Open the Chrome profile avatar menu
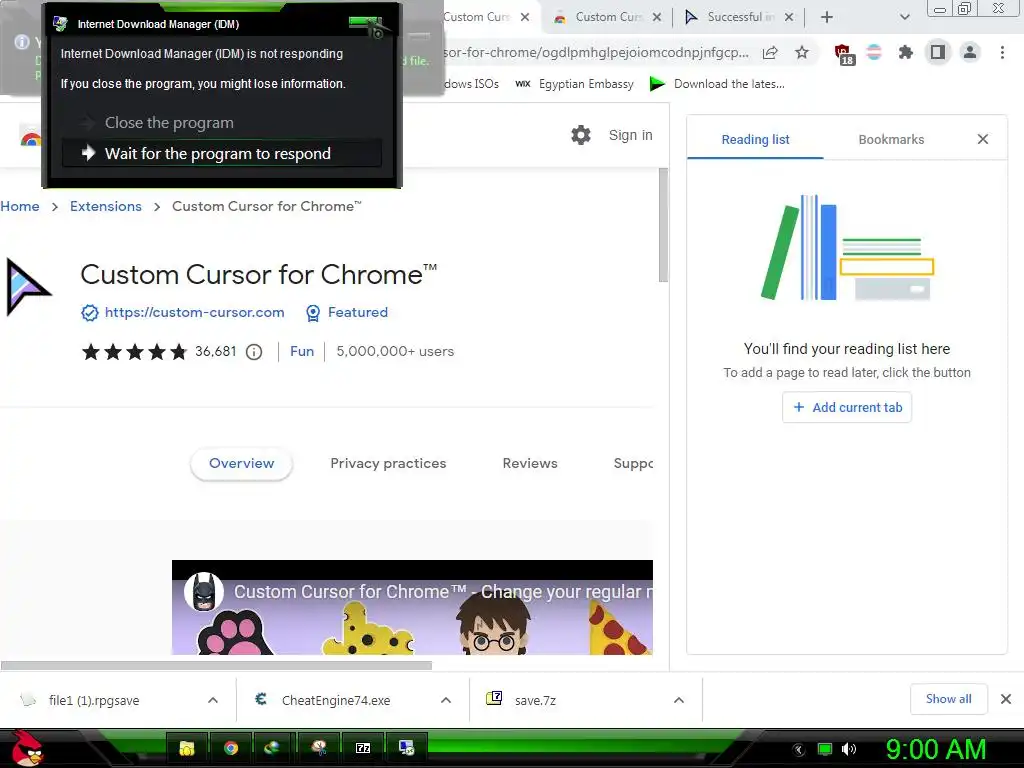1024x768 pixels. click(x=970, y=52)
